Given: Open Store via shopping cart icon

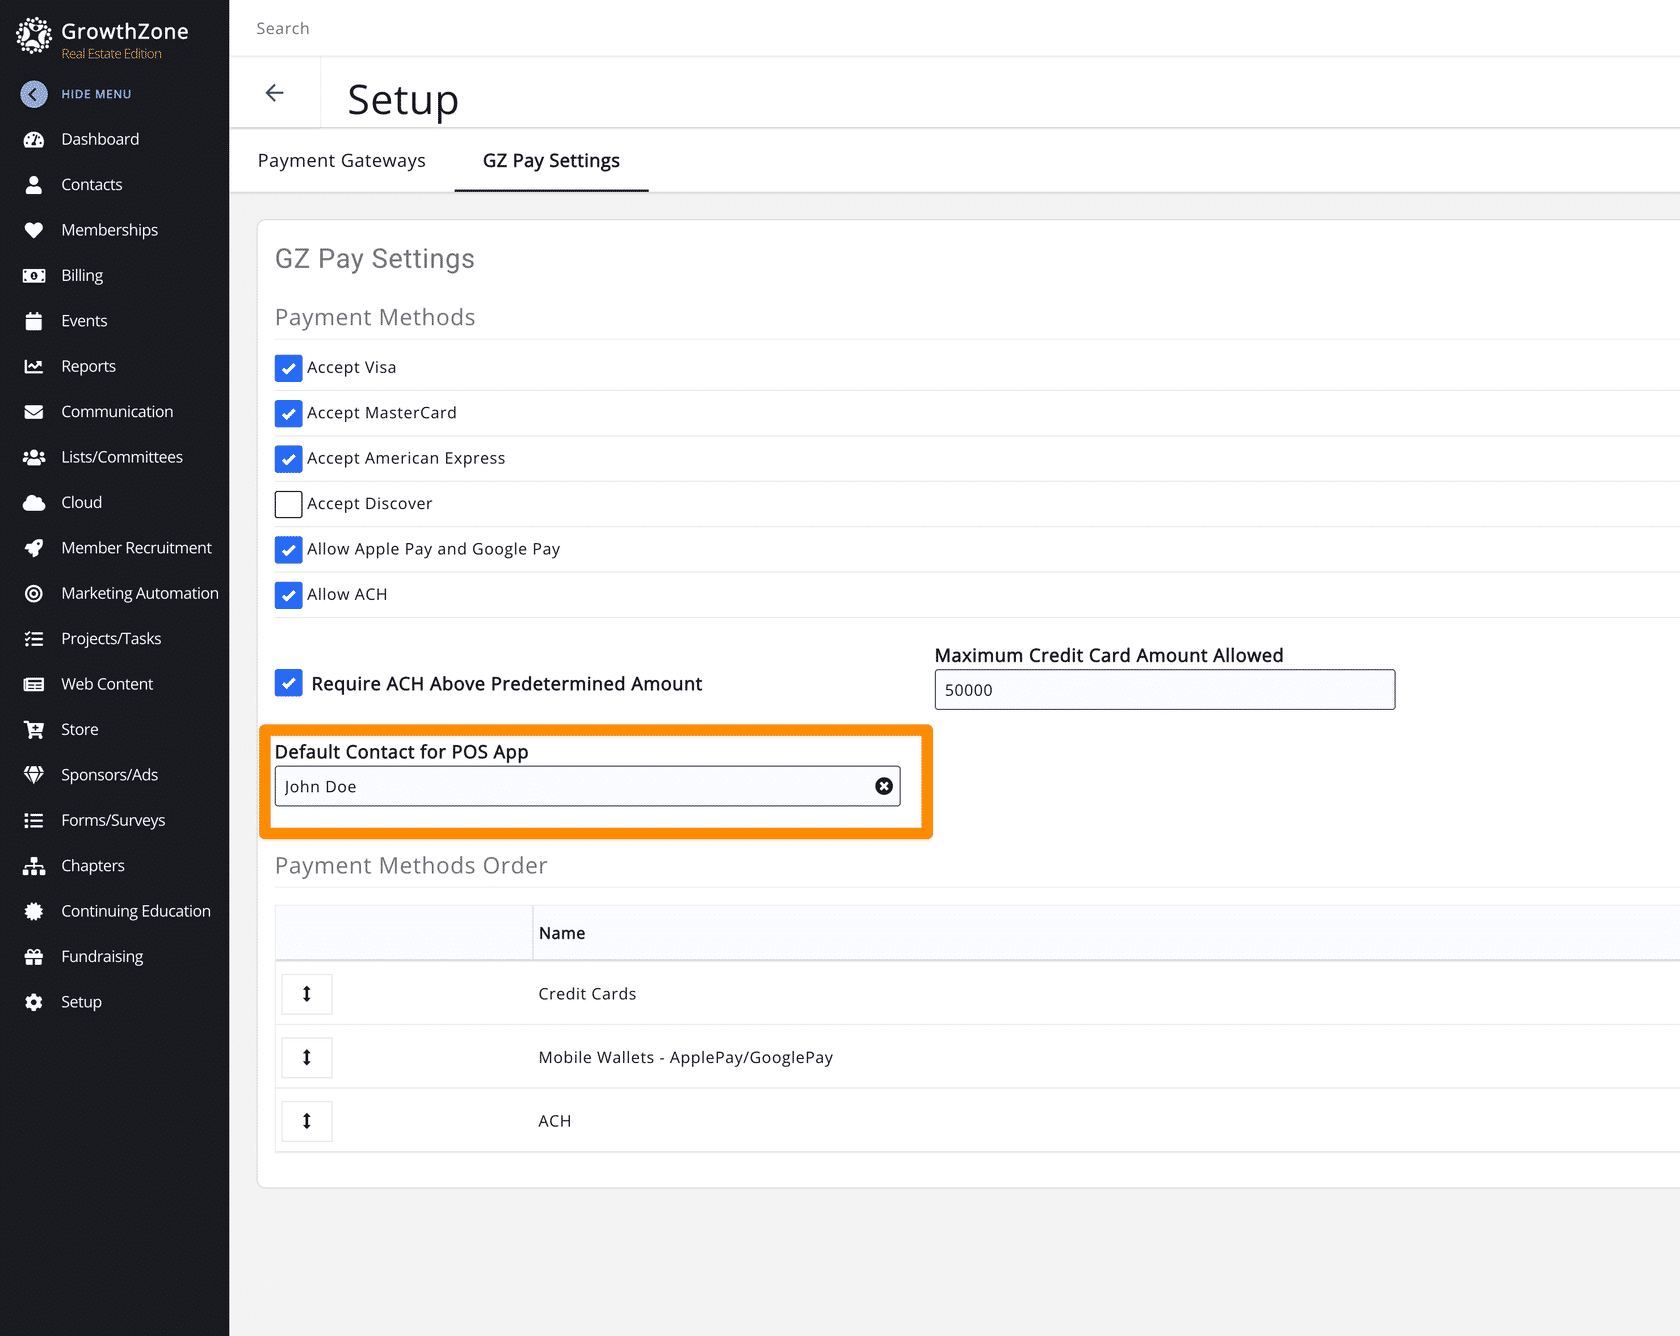Looking at the screenshot, I should click(34, 730).
